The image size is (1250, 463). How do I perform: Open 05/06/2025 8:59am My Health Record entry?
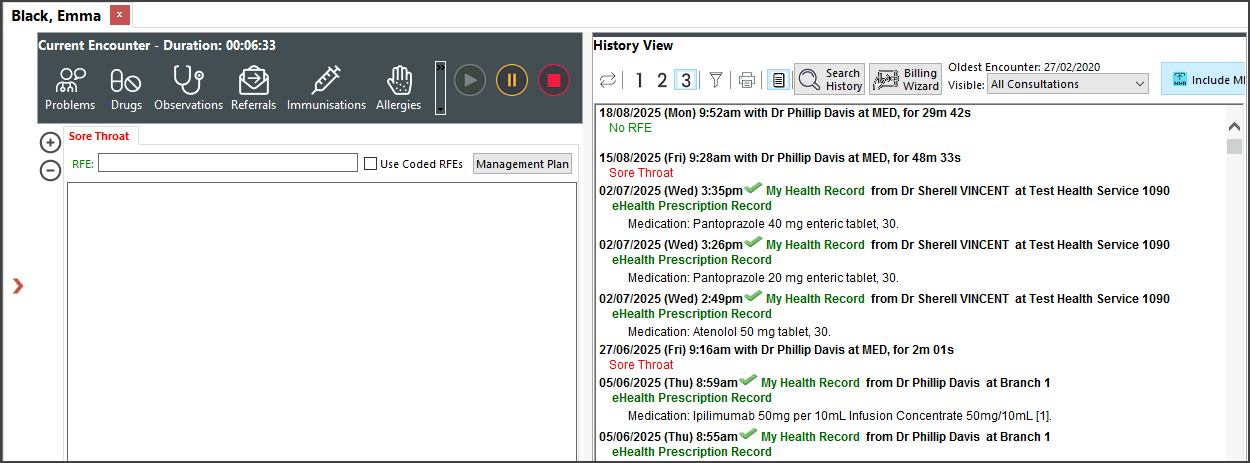824,383
